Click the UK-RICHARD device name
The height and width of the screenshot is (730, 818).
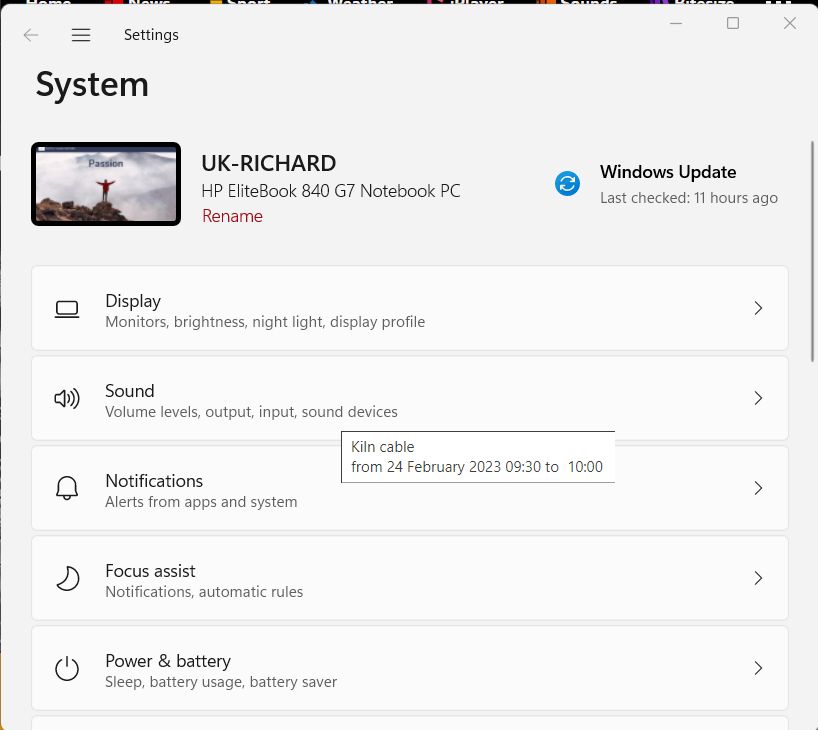click(x=269, y=163)
